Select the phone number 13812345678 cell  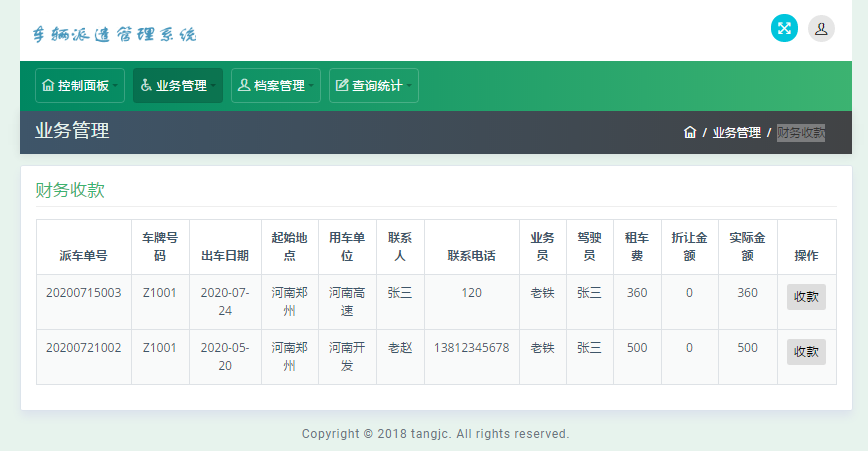click(472, 348)
